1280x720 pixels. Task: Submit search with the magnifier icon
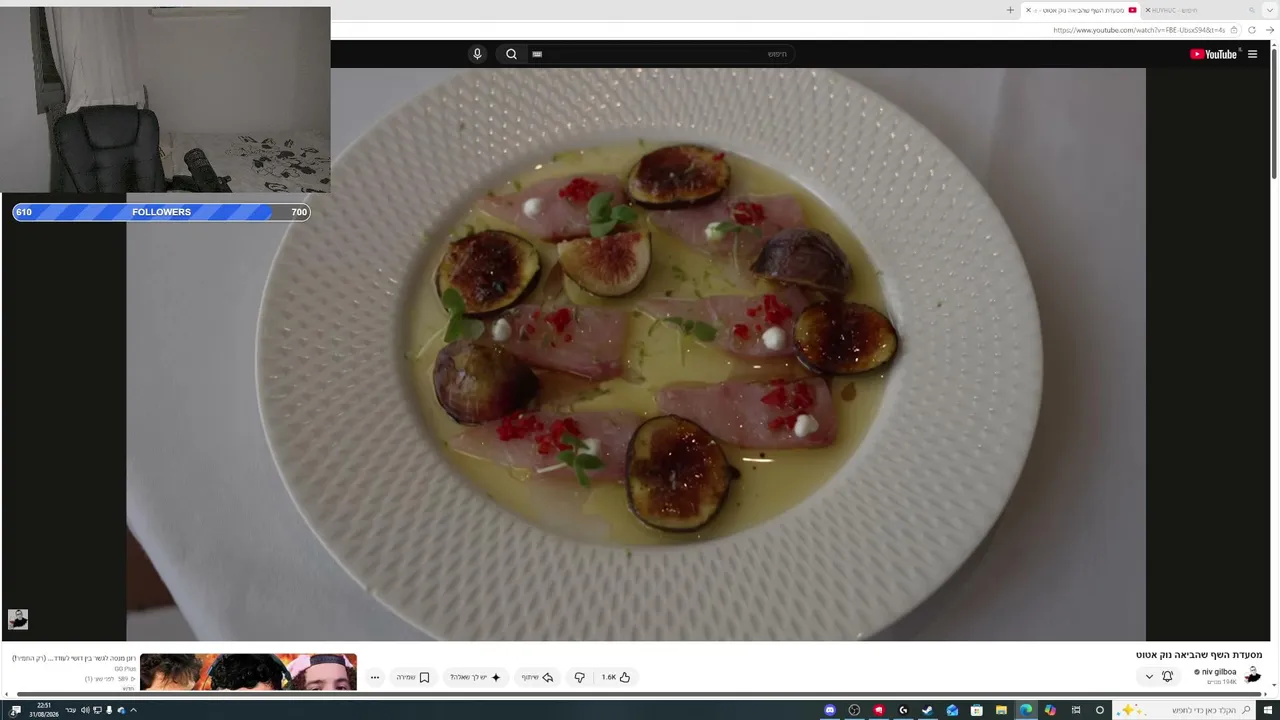(x=511, y=54)
